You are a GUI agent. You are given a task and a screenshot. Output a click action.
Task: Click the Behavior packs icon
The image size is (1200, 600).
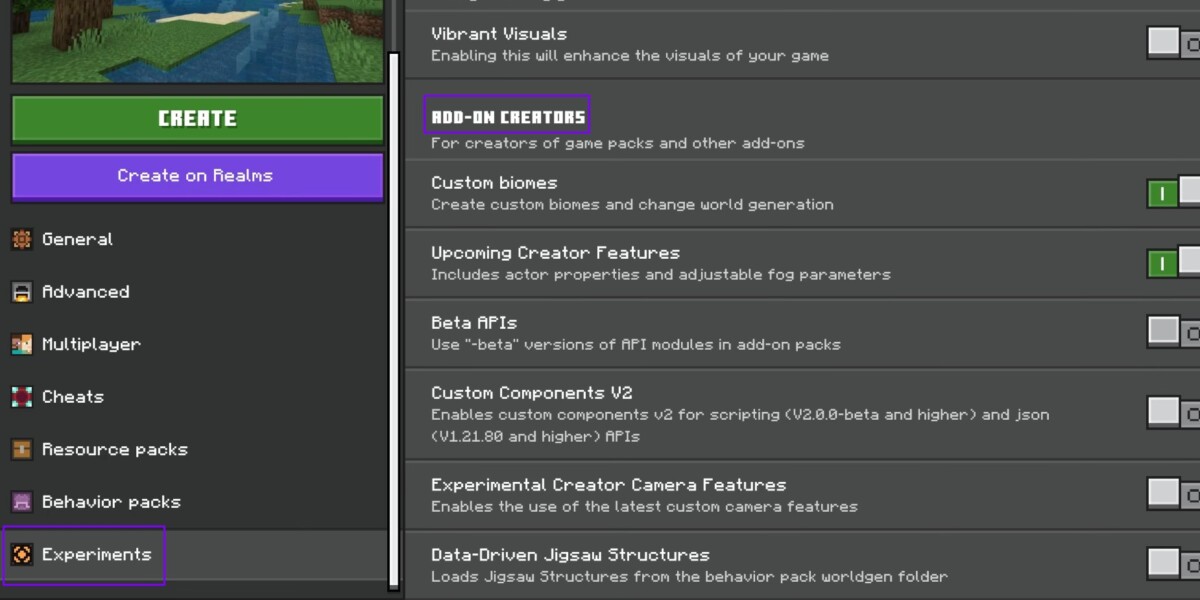[23, 501]
